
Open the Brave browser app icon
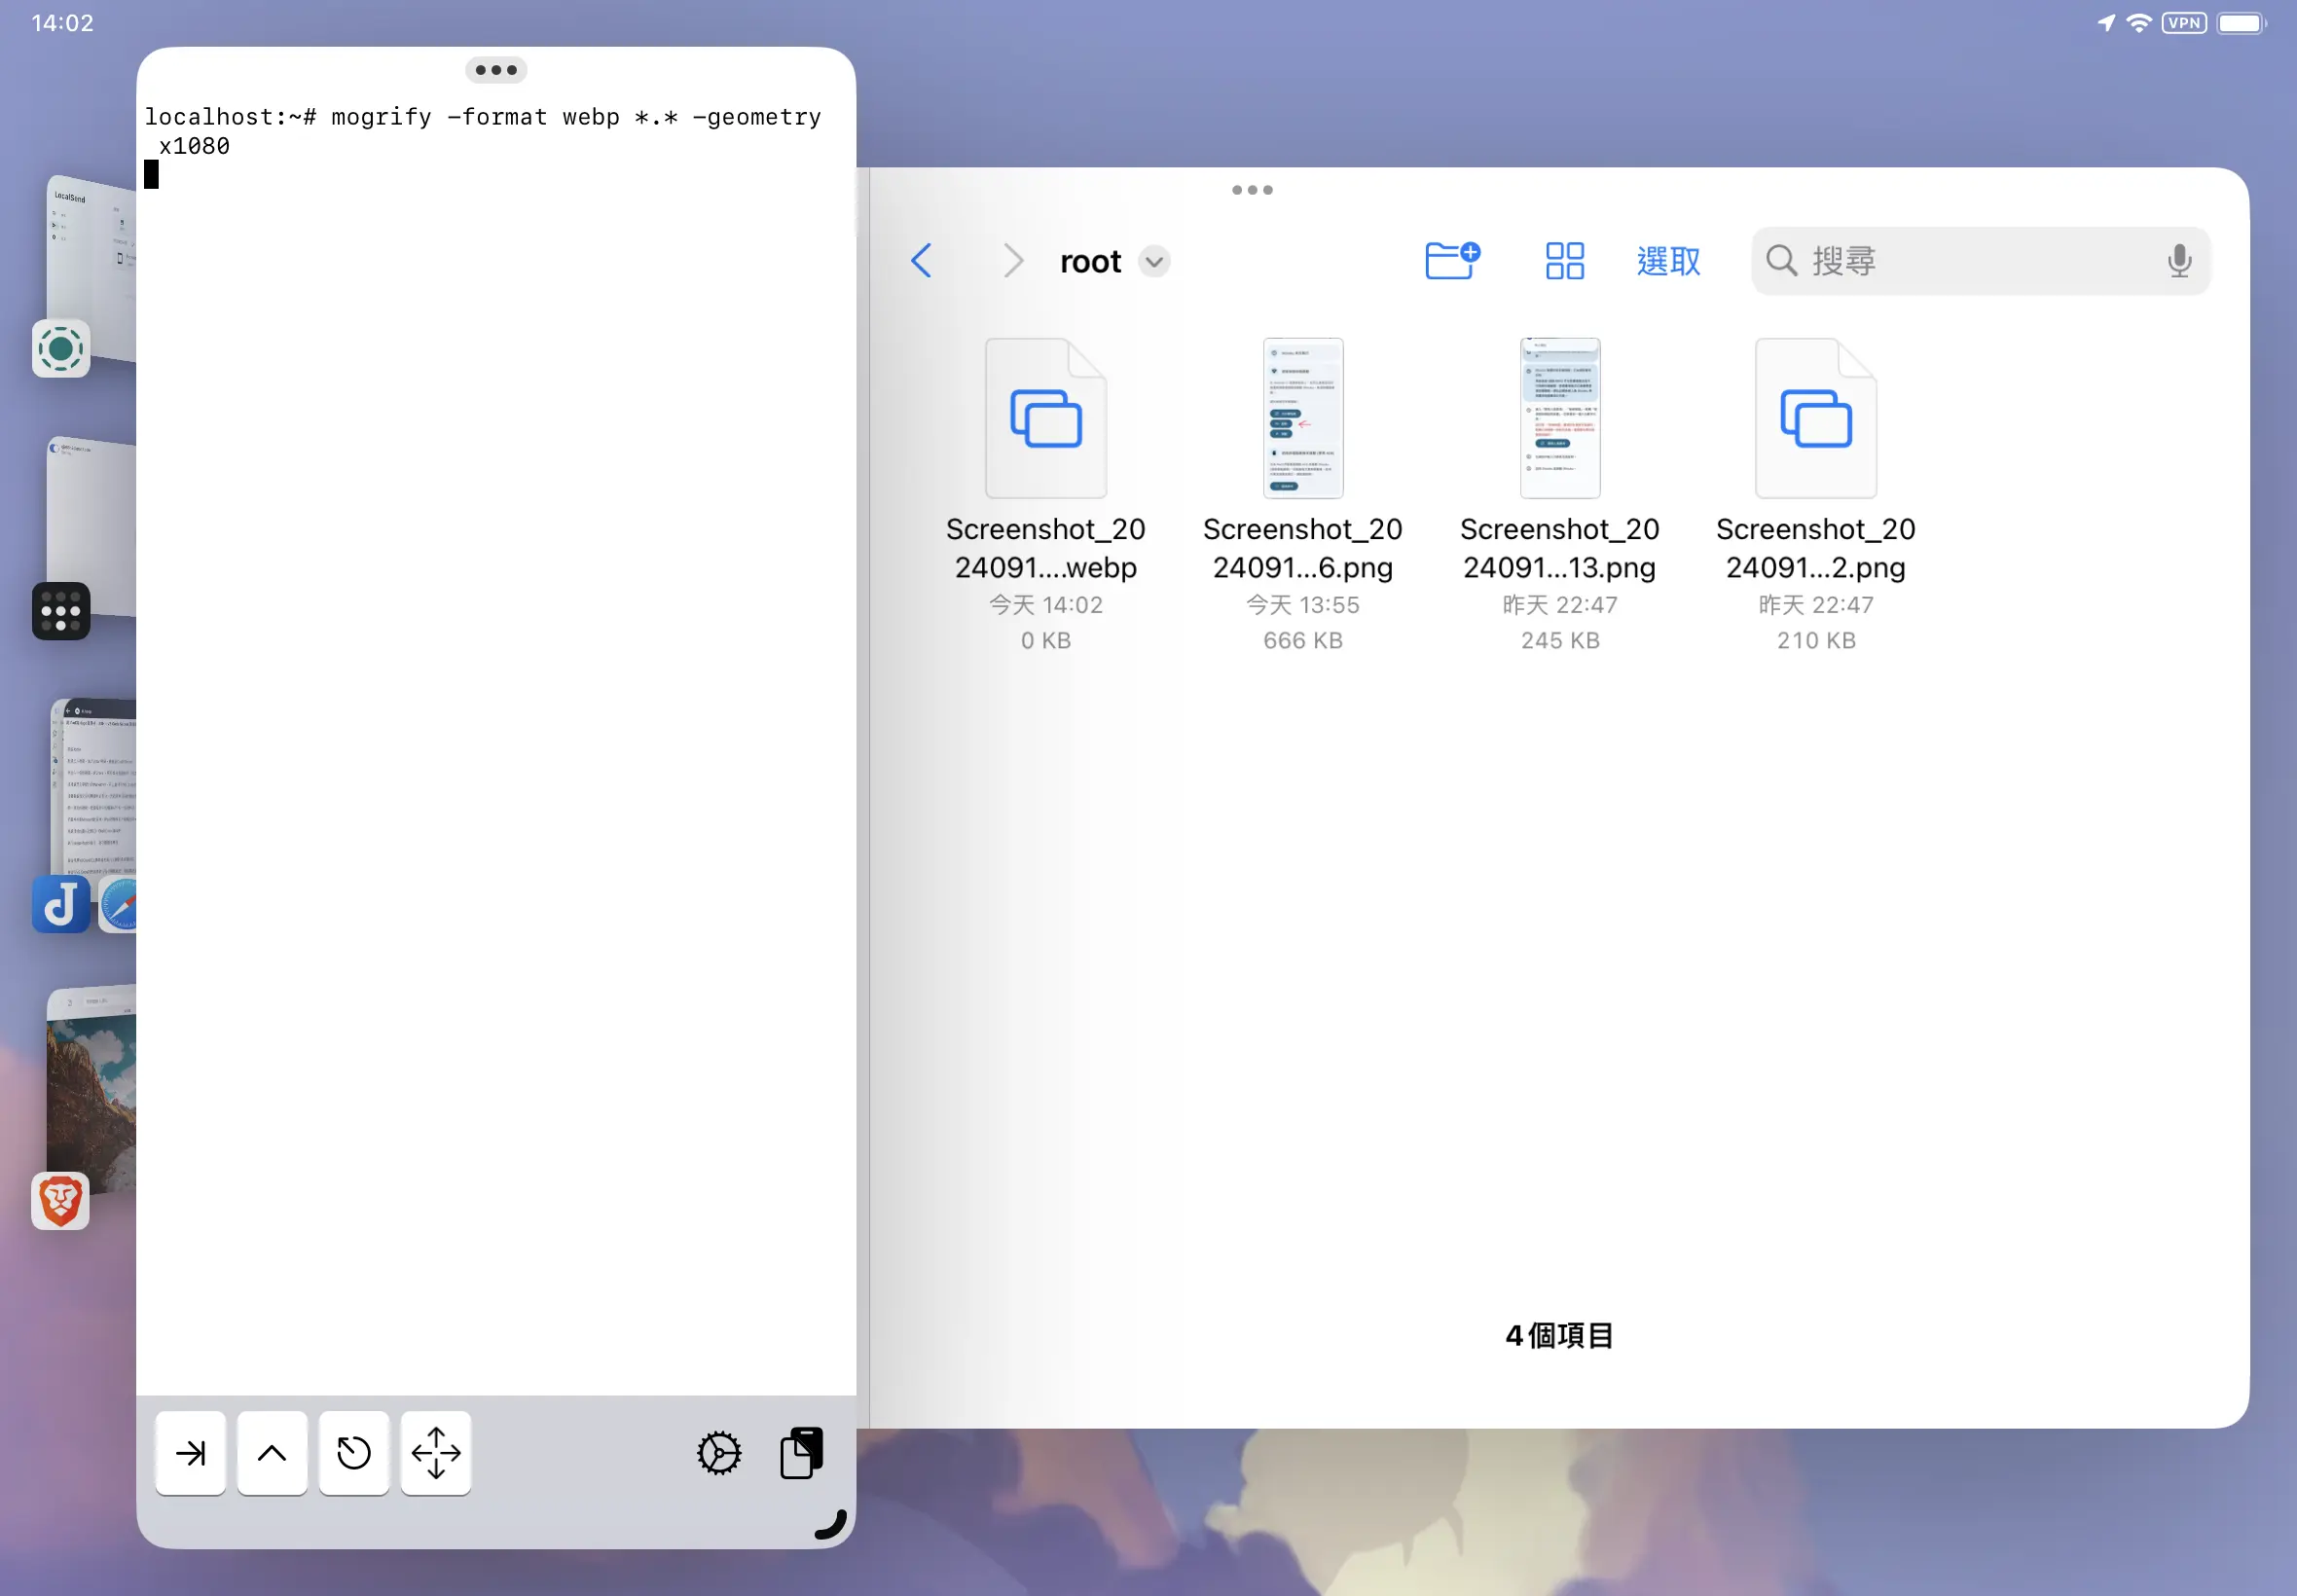tap(61, 1200)
